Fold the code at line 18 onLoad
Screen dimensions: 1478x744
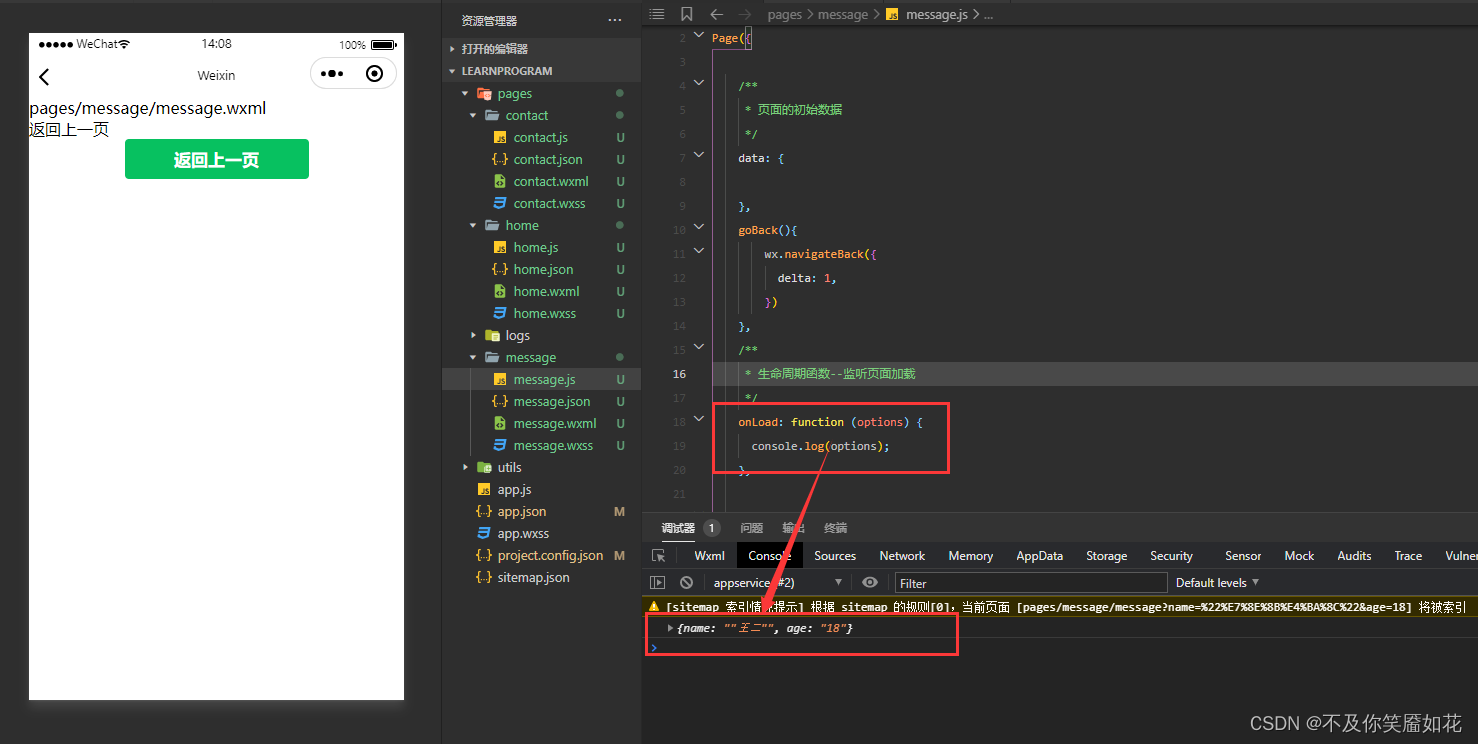tap(699, 421)
